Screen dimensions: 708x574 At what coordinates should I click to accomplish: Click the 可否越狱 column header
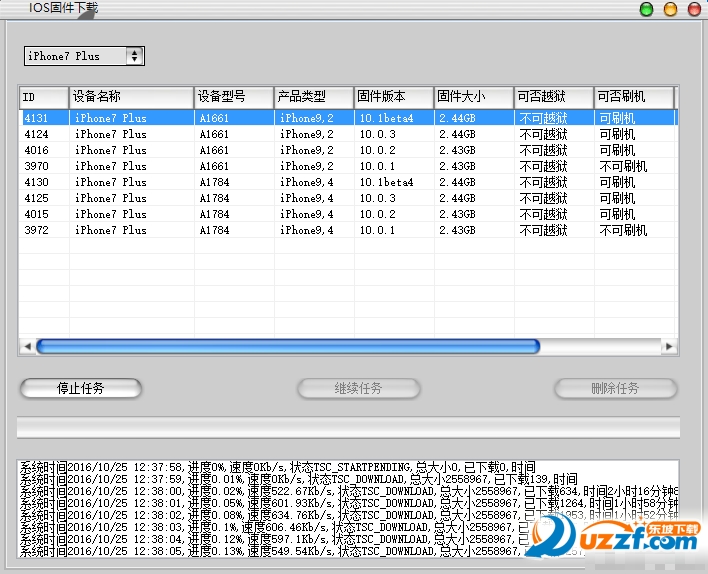[x=554, y=97]
